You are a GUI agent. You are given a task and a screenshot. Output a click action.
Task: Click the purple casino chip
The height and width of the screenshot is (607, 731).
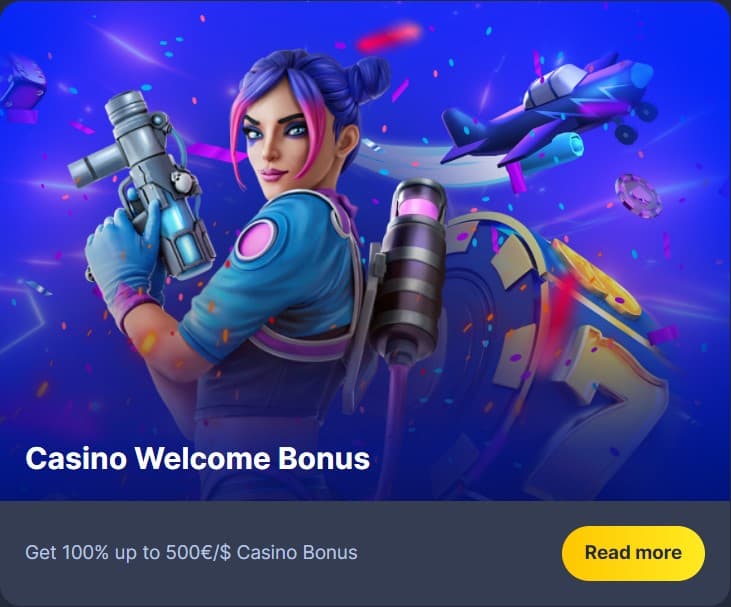[x=638, y=196]
